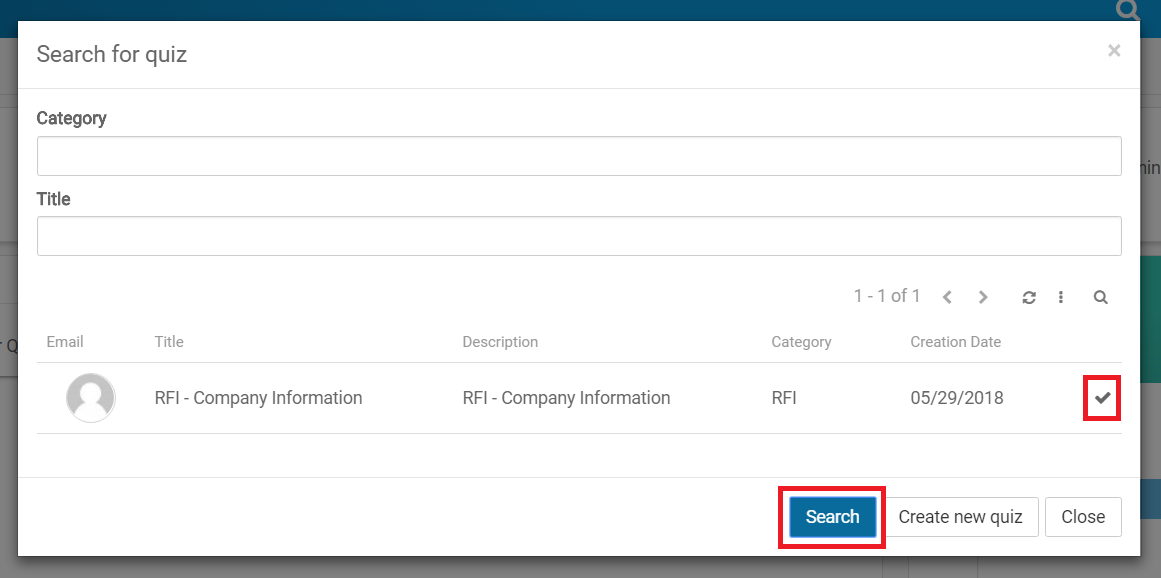Viewport: 1161px width, 578px height.
Task: Click the top-right page search icon
Action: [1128, 10]
